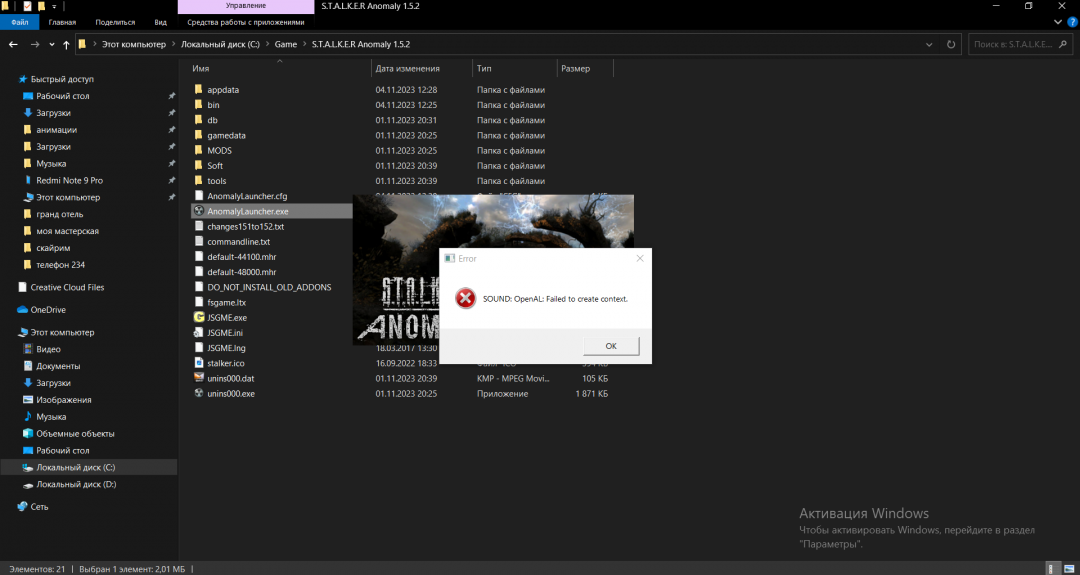Open the скайрим sidebar folder
This screenshot has width=1080, height=575.
[53, 248]
